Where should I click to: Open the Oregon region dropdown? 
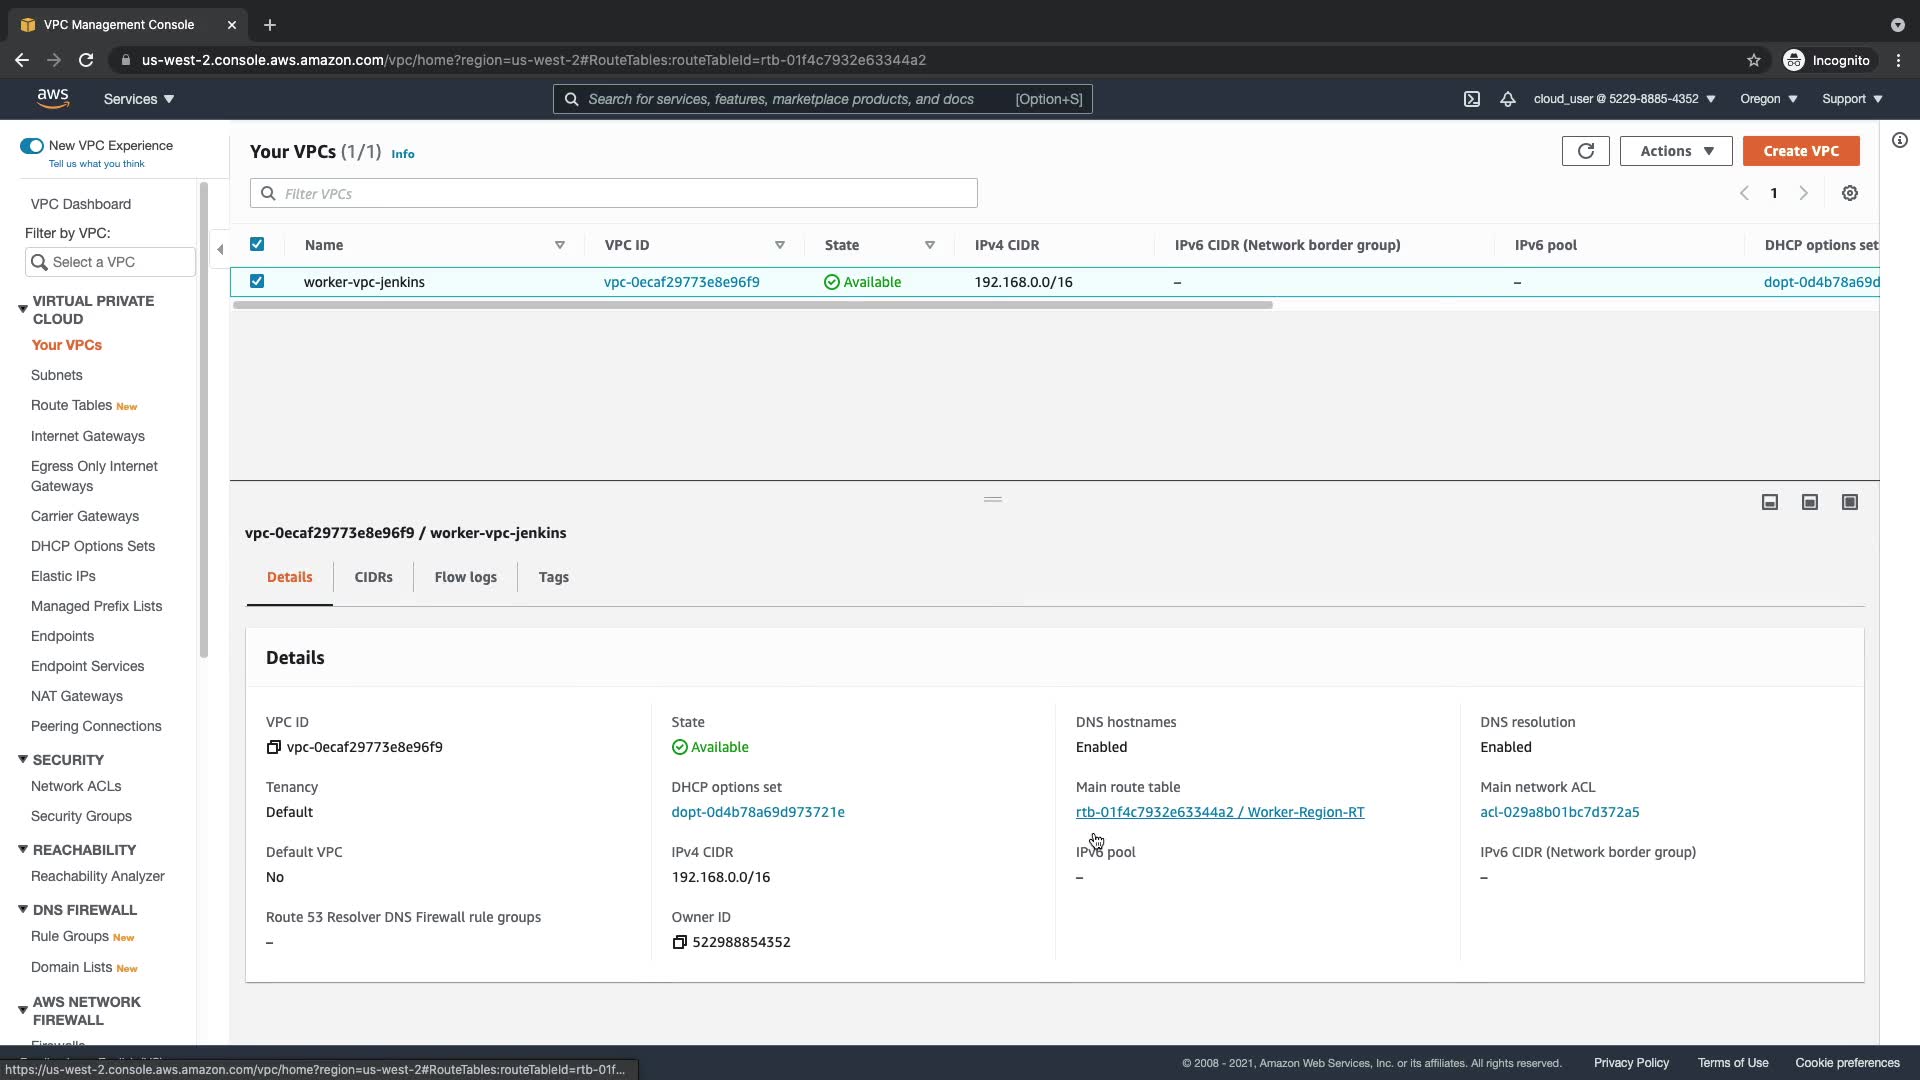(1768, 99)
